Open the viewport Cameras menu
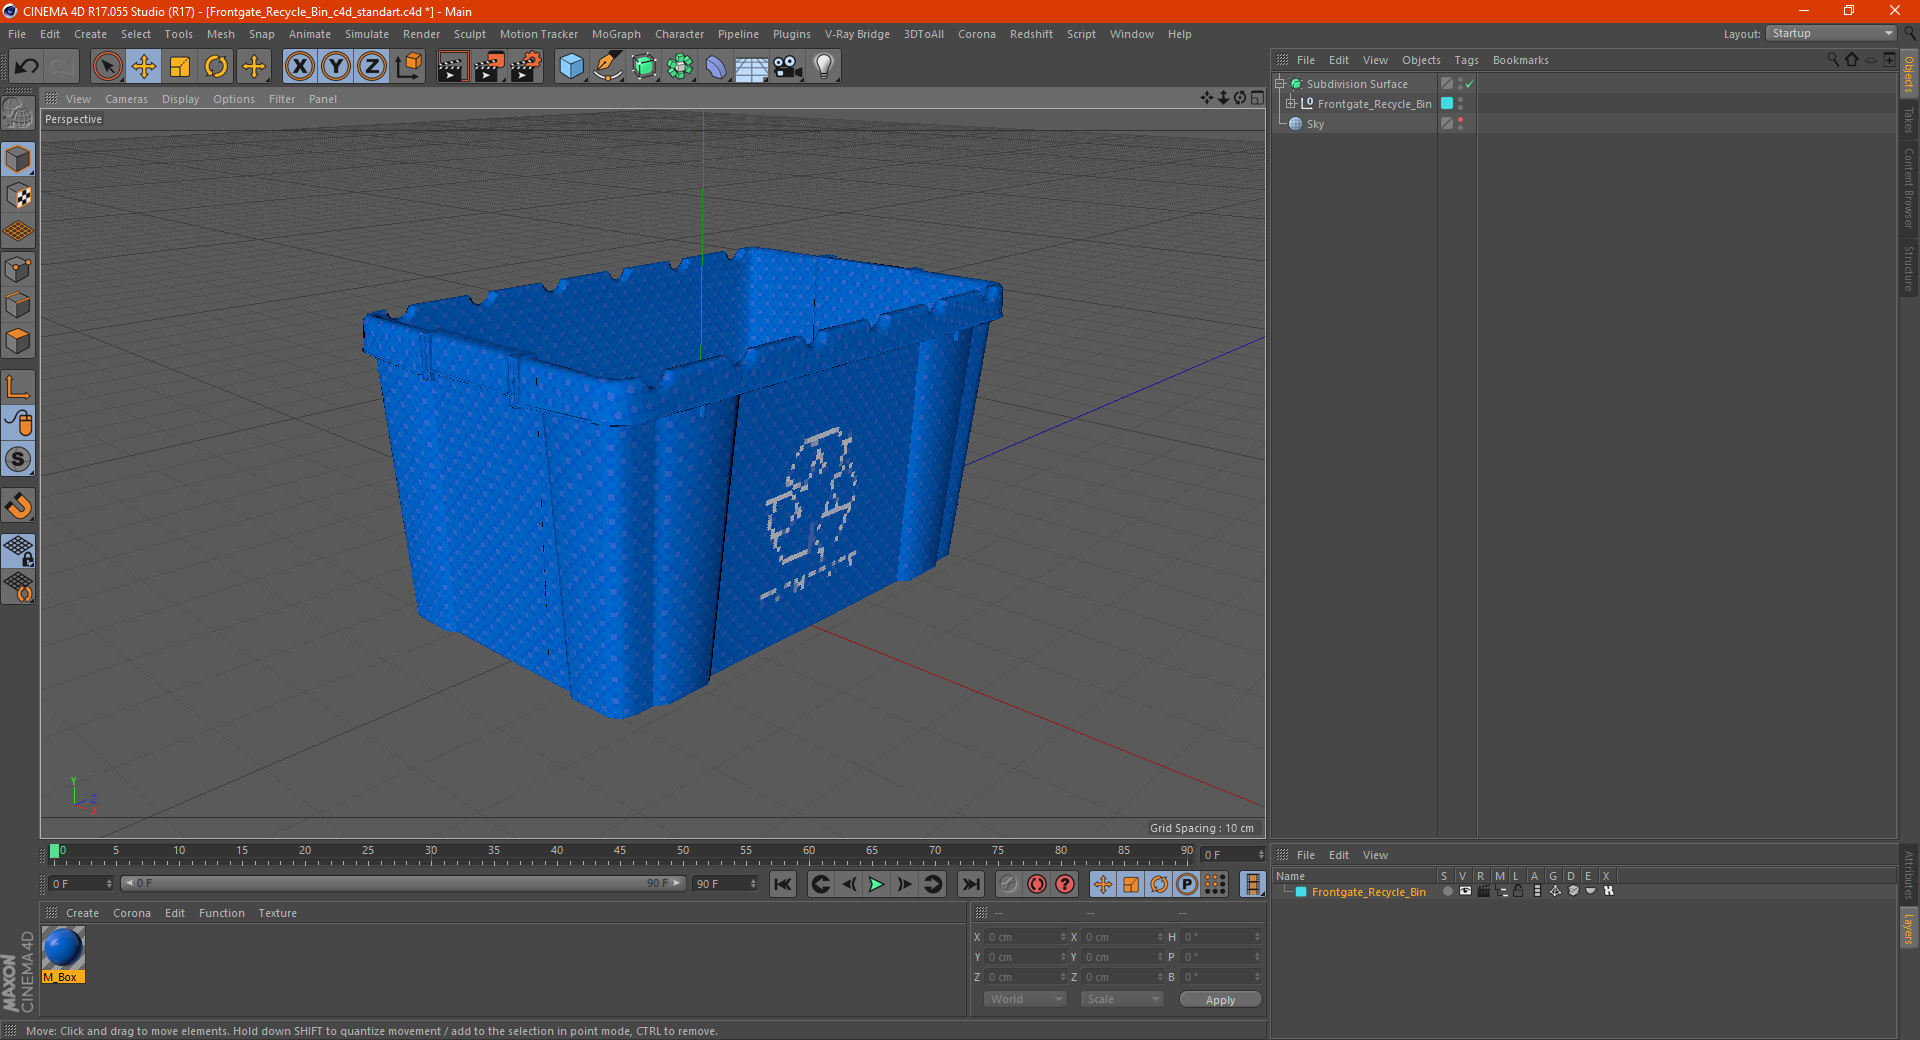 click(x=126, y=99)
